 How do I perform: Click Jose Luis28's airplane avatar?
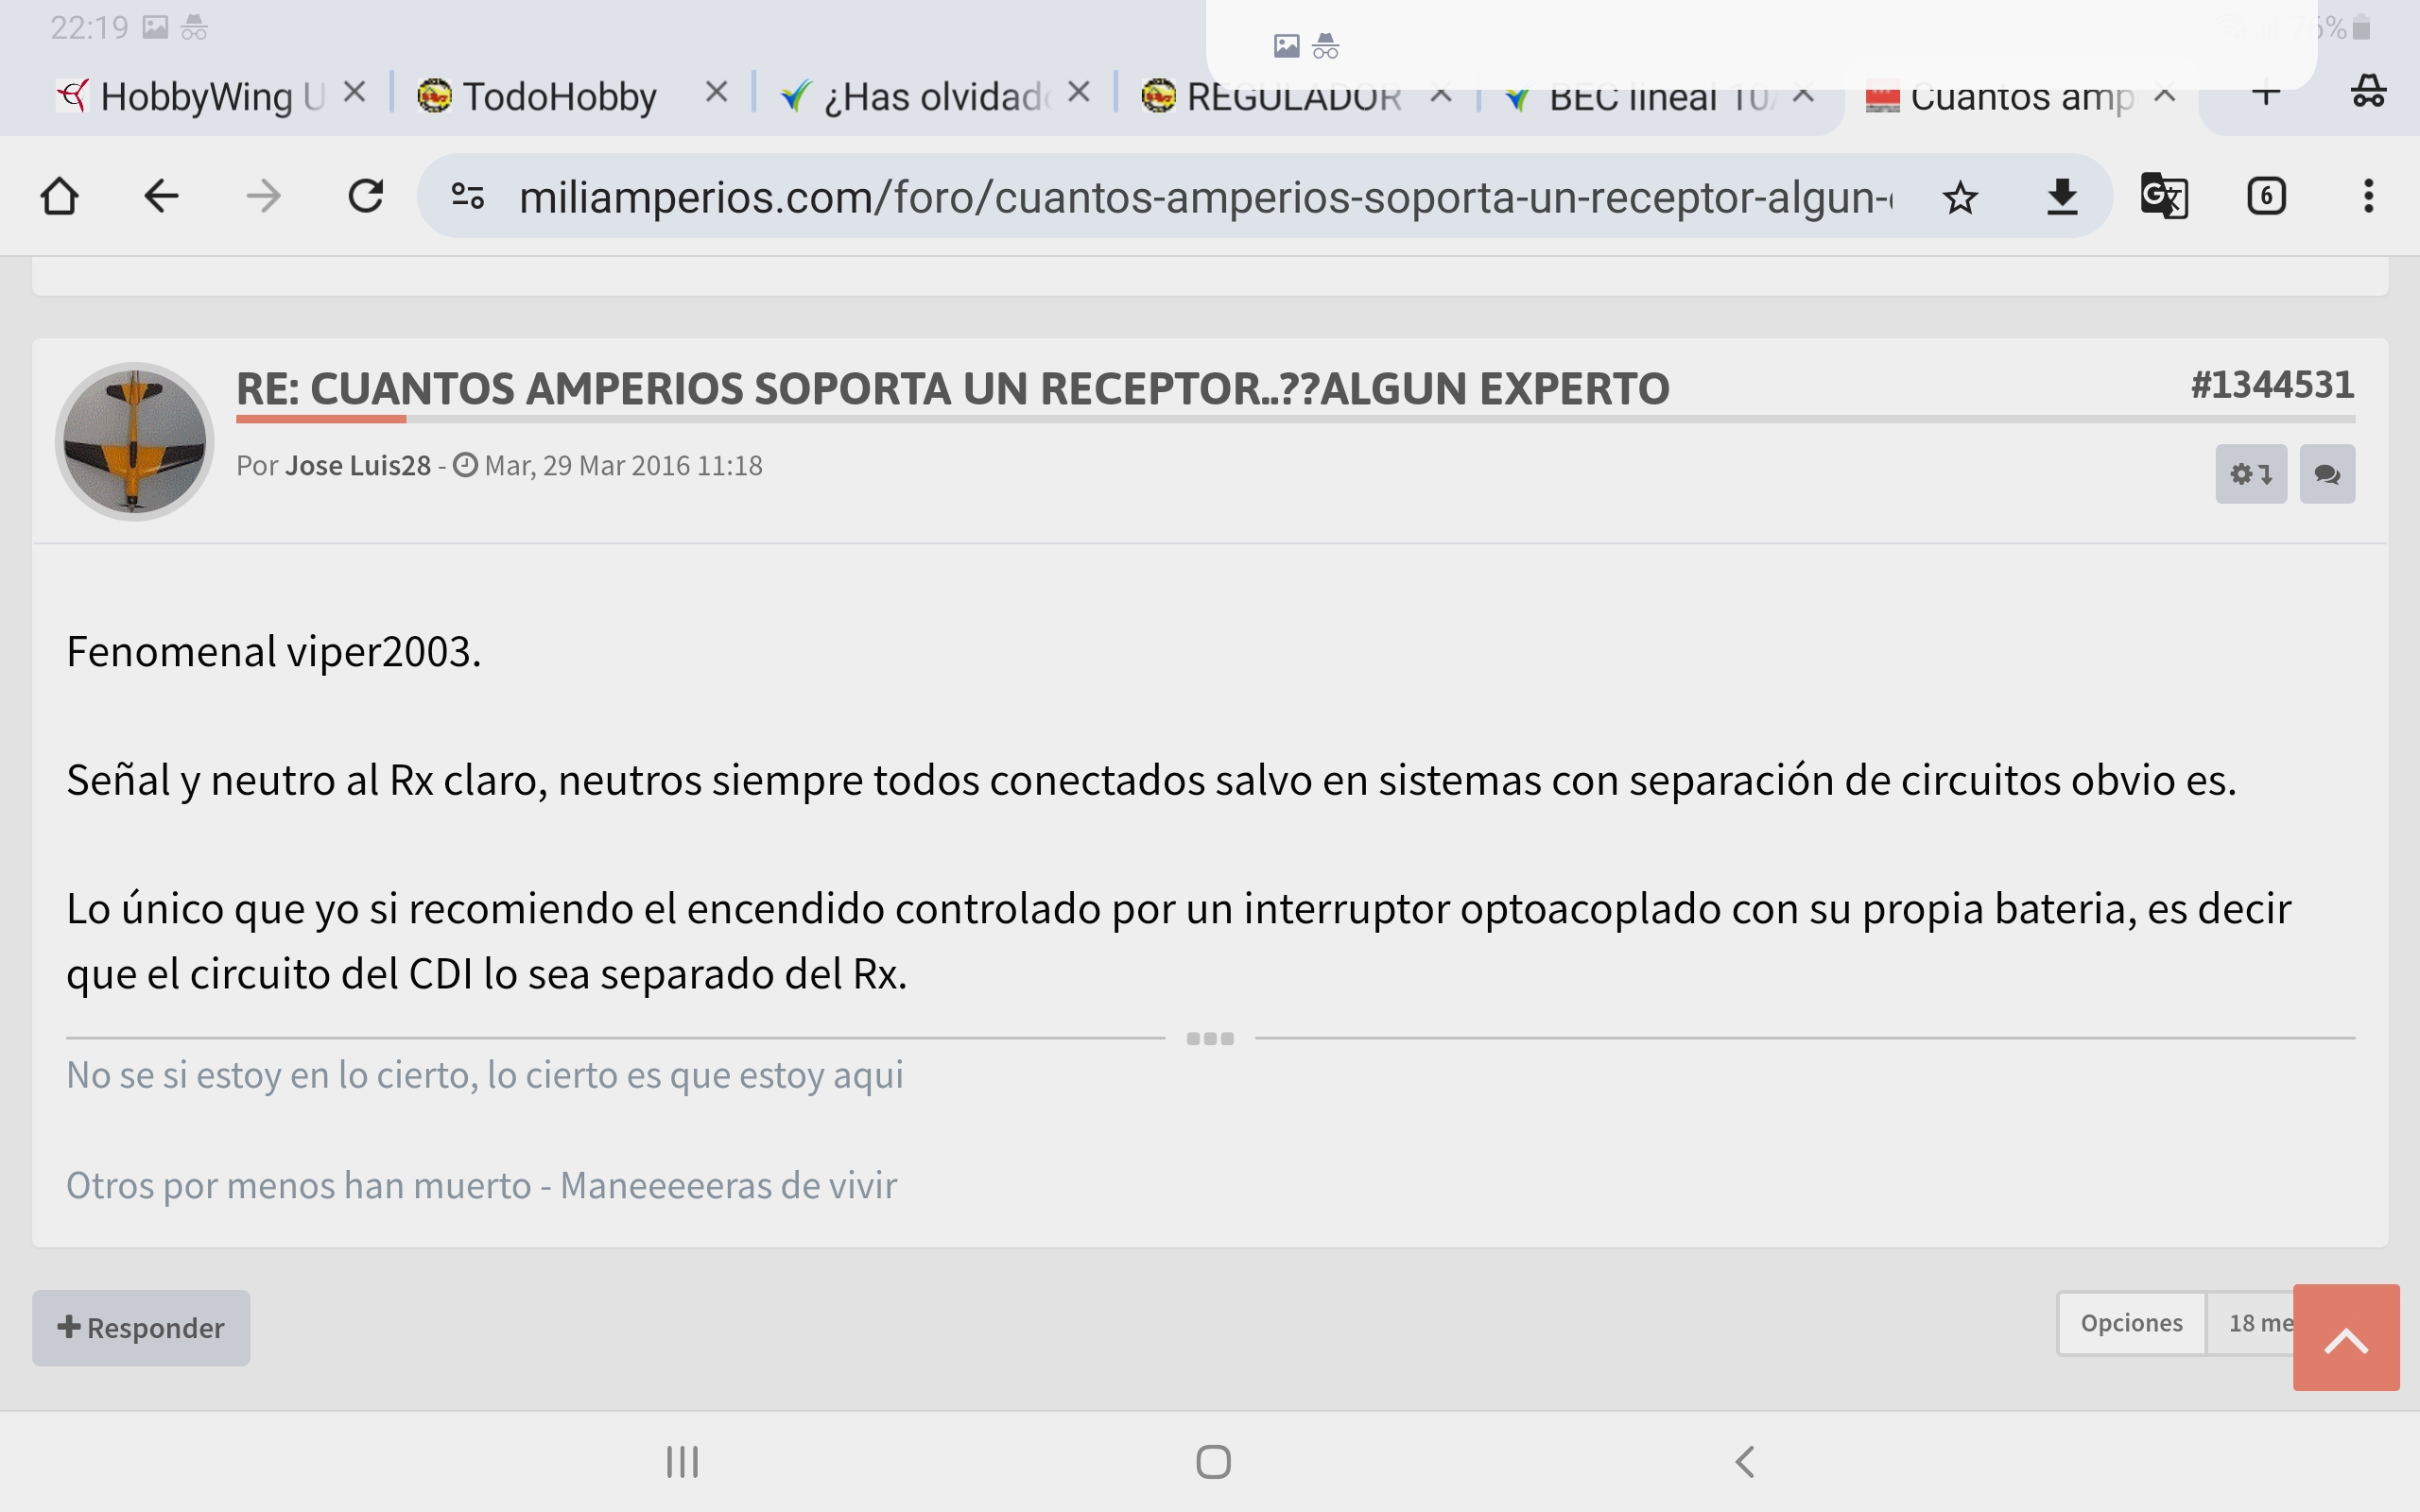[x=135, y=441]
